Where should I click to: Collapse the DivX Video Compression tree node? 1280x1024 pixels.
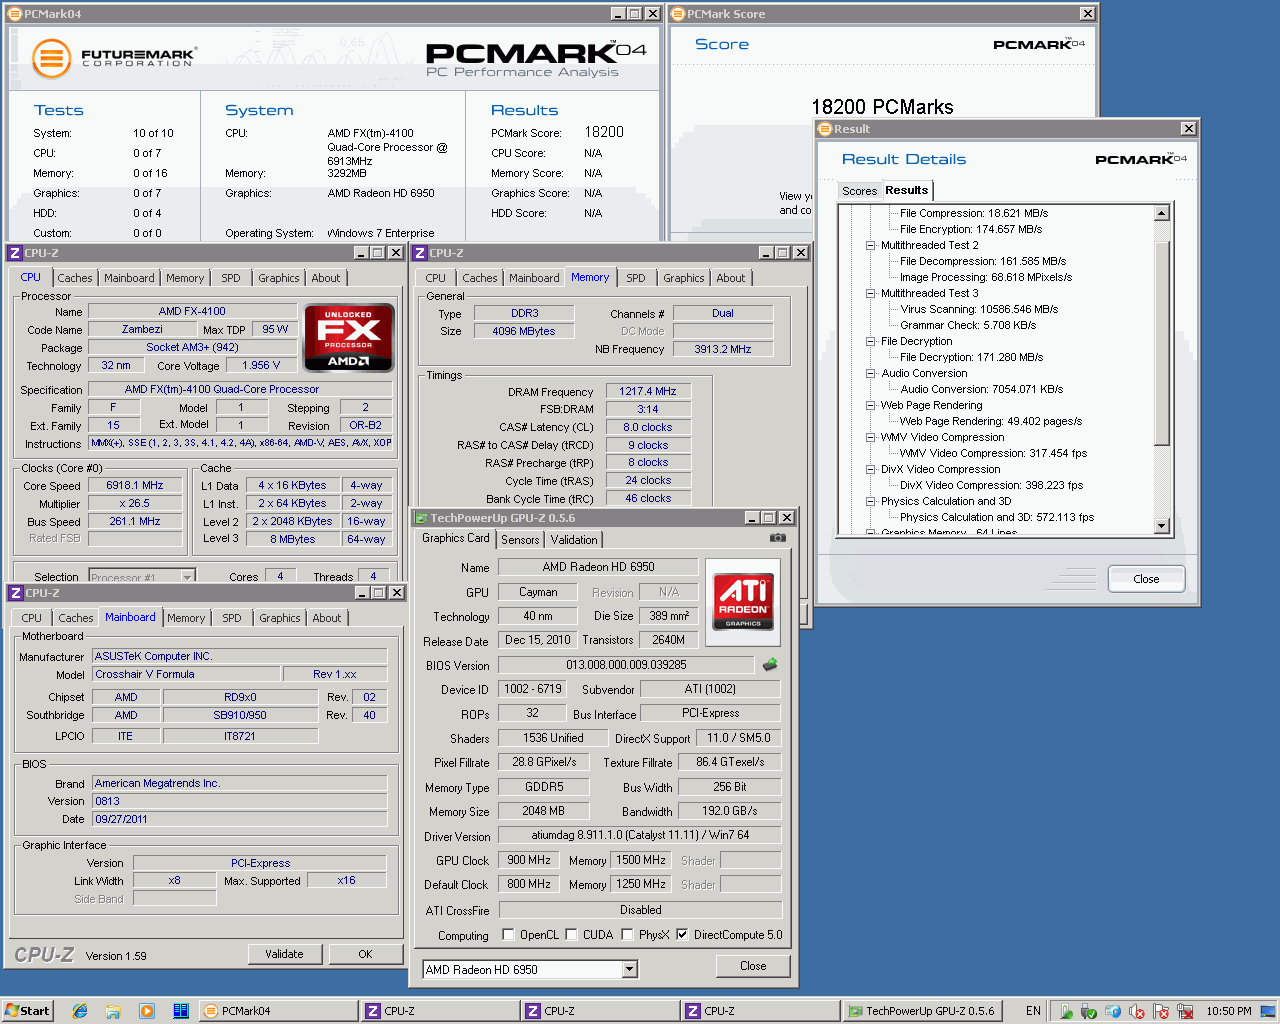[x=871, y=469]
